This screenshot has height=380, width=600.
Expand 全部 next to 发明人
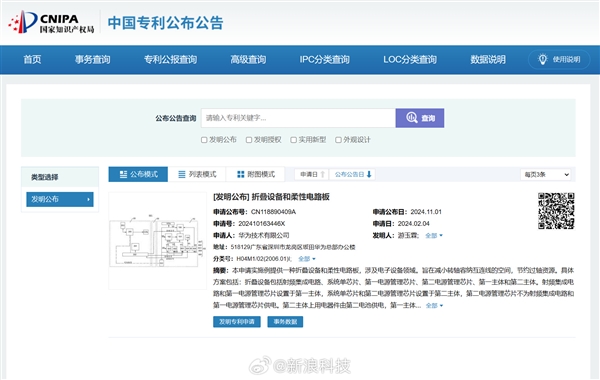(x=434, y=236)
